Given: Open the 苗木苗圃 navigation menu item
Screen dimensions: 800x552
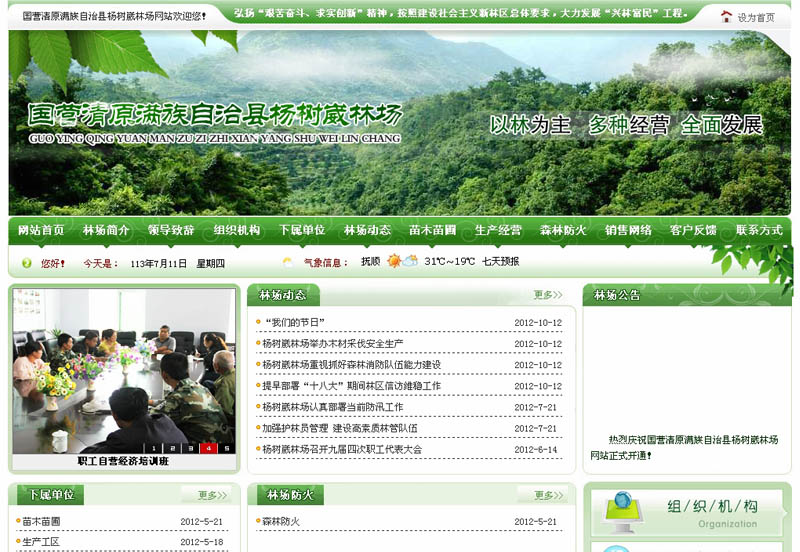Looking at the screenshot, I should coord(432,230).
